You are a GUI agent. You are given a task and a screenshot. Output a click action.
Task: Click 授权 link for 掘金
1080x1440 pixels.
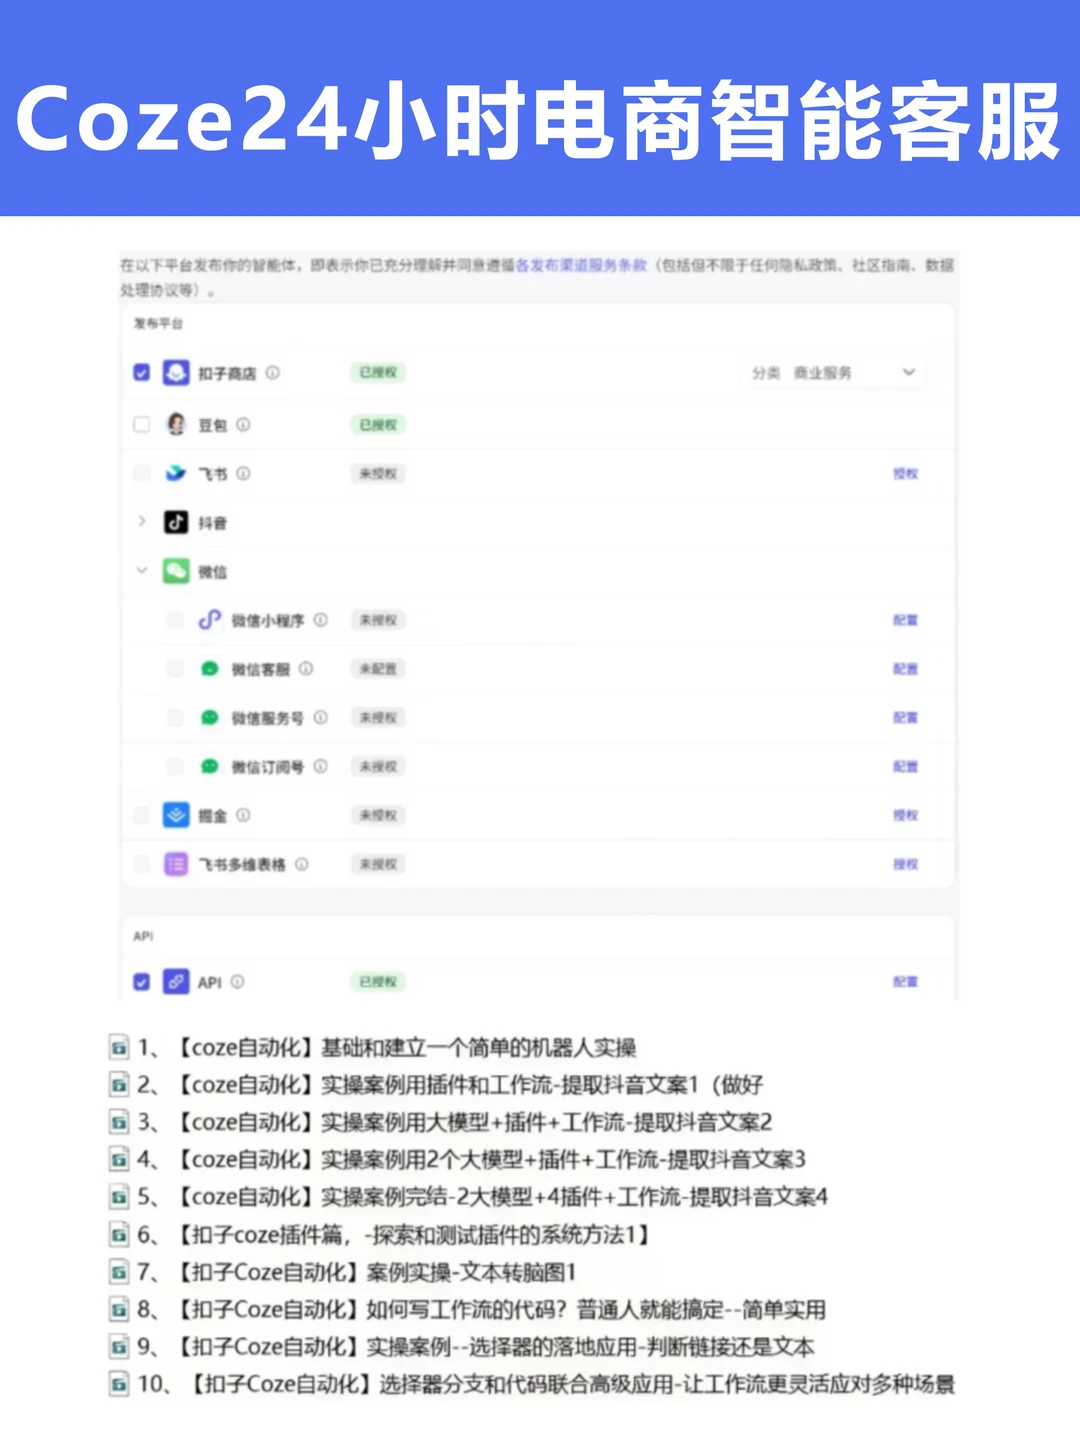coord(906,815)
